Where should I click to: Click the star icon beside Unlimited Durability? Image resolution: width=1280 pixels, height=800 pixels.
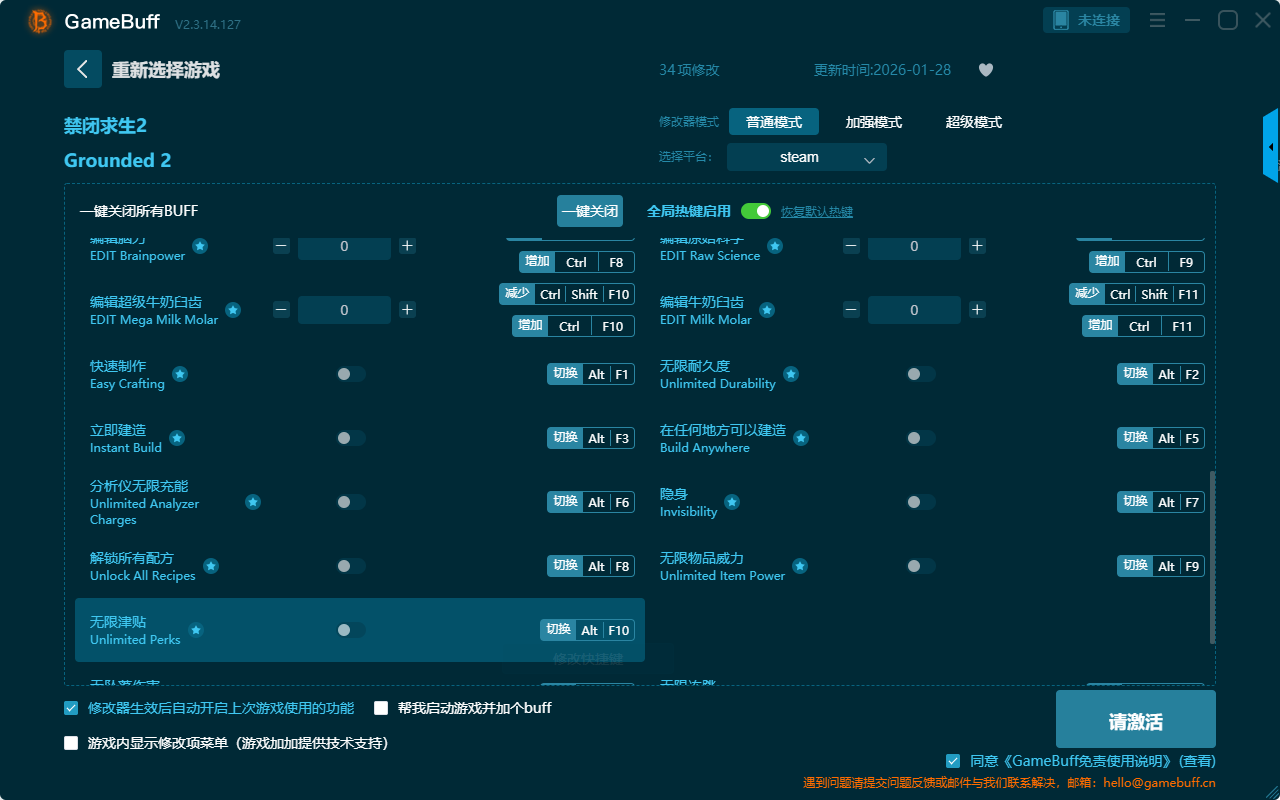791,374
